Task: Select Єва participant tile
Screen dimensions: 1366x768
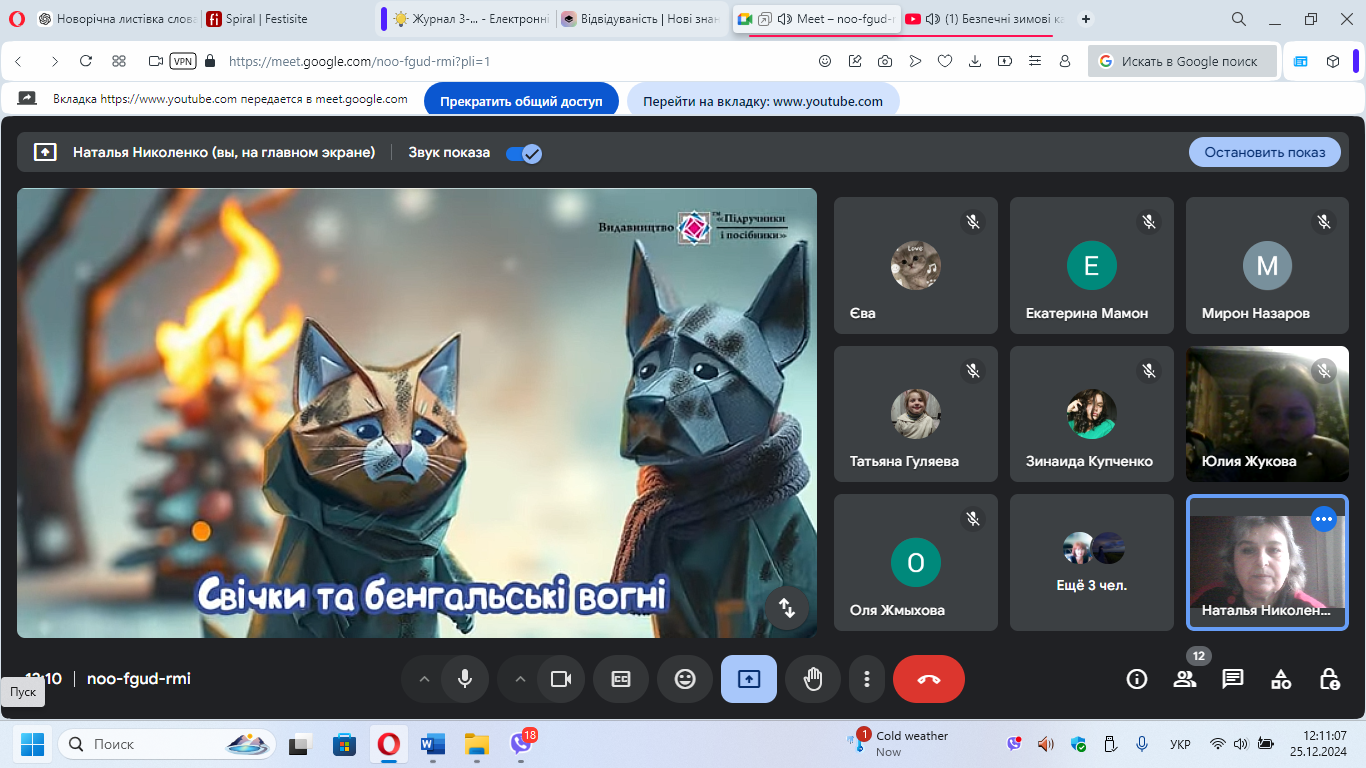Action: point(916,266)
